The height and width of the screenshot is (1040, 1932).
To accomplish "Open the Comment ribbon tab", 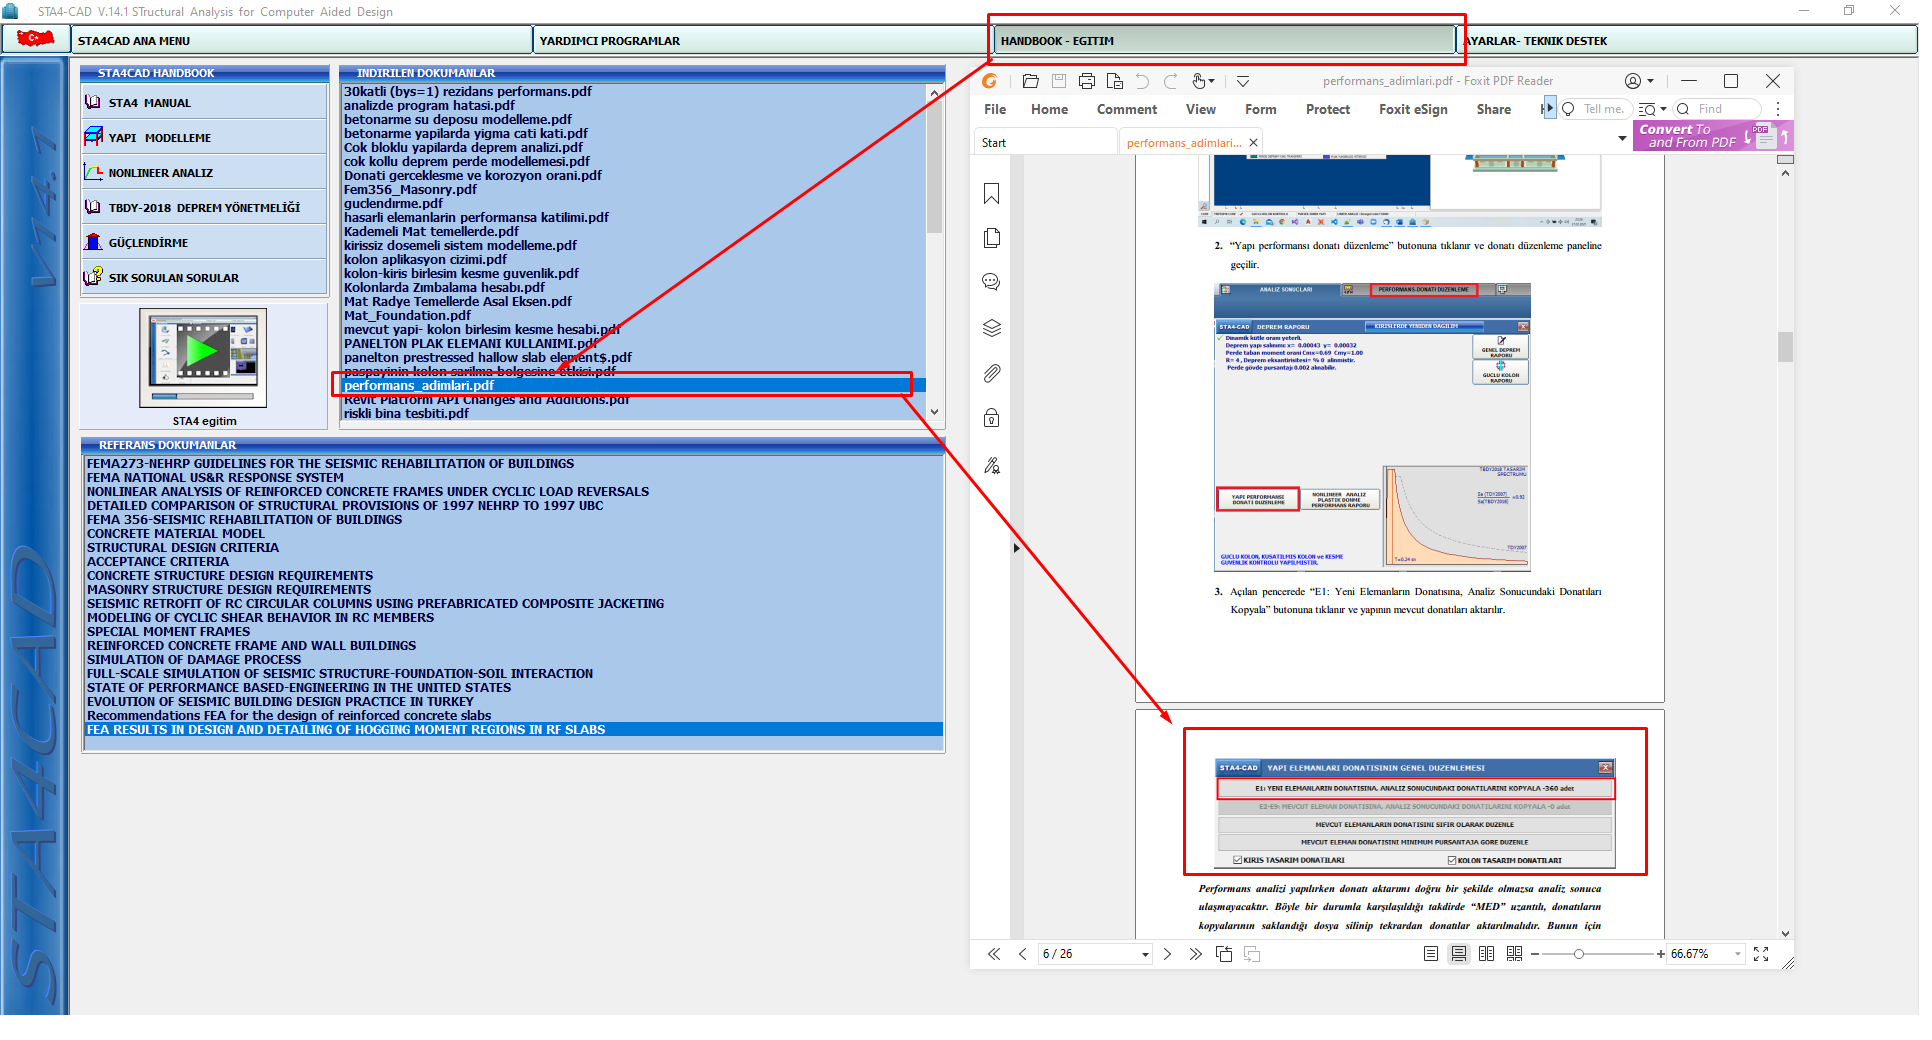I will 1126,109.
